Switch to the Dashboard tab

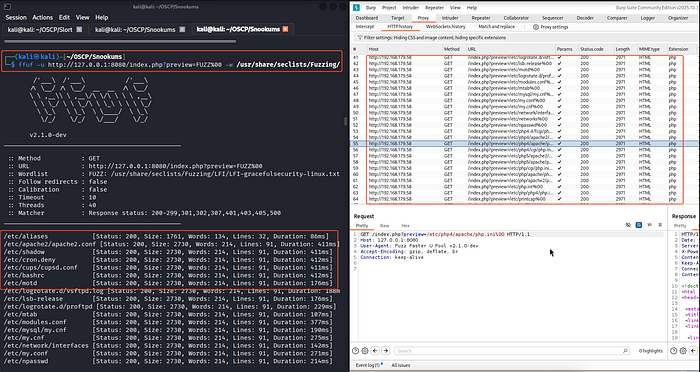(367, 18)
